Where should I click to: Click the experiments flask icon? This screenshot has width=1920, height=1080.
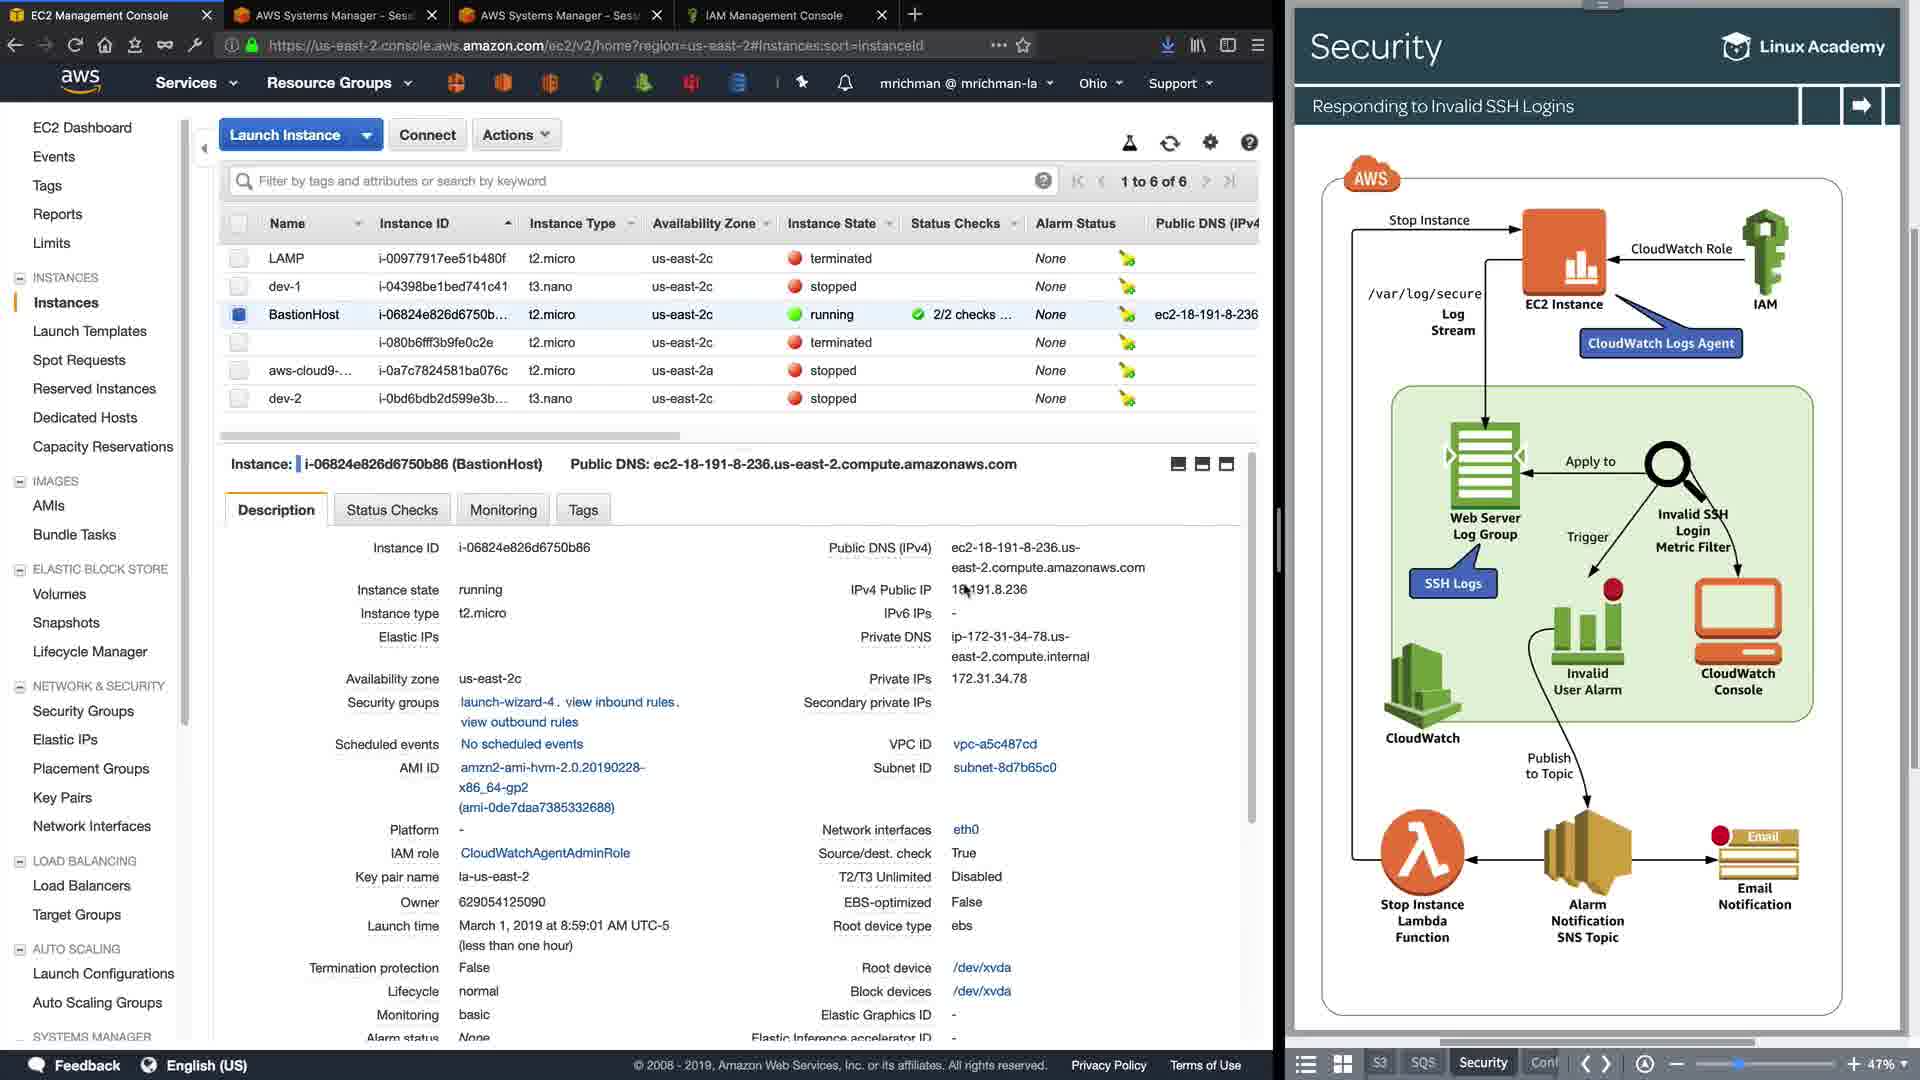1129,143
